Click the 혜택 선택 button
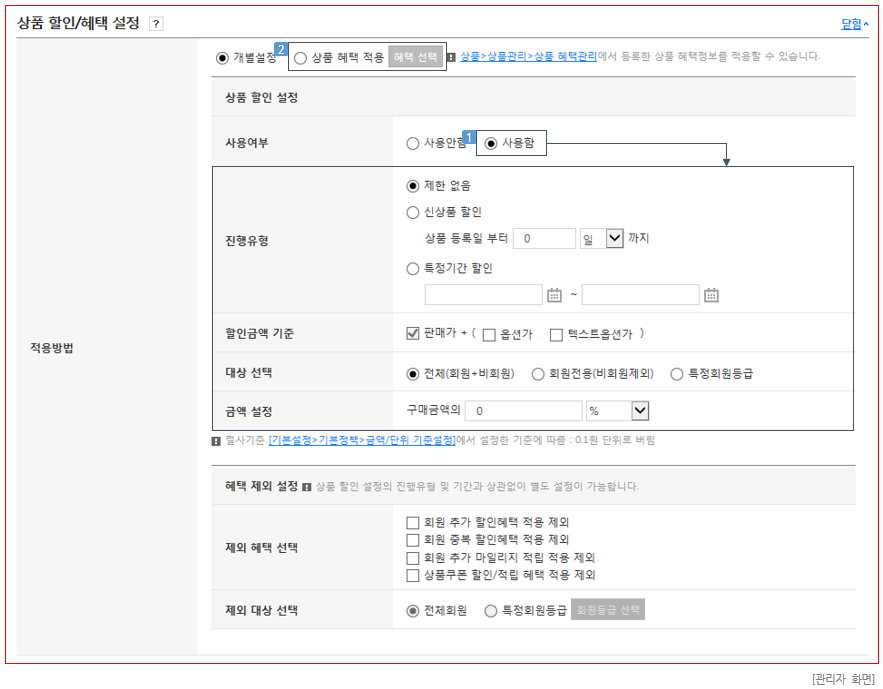The width and height of the screenshot is (883, 689). (415, 58)
